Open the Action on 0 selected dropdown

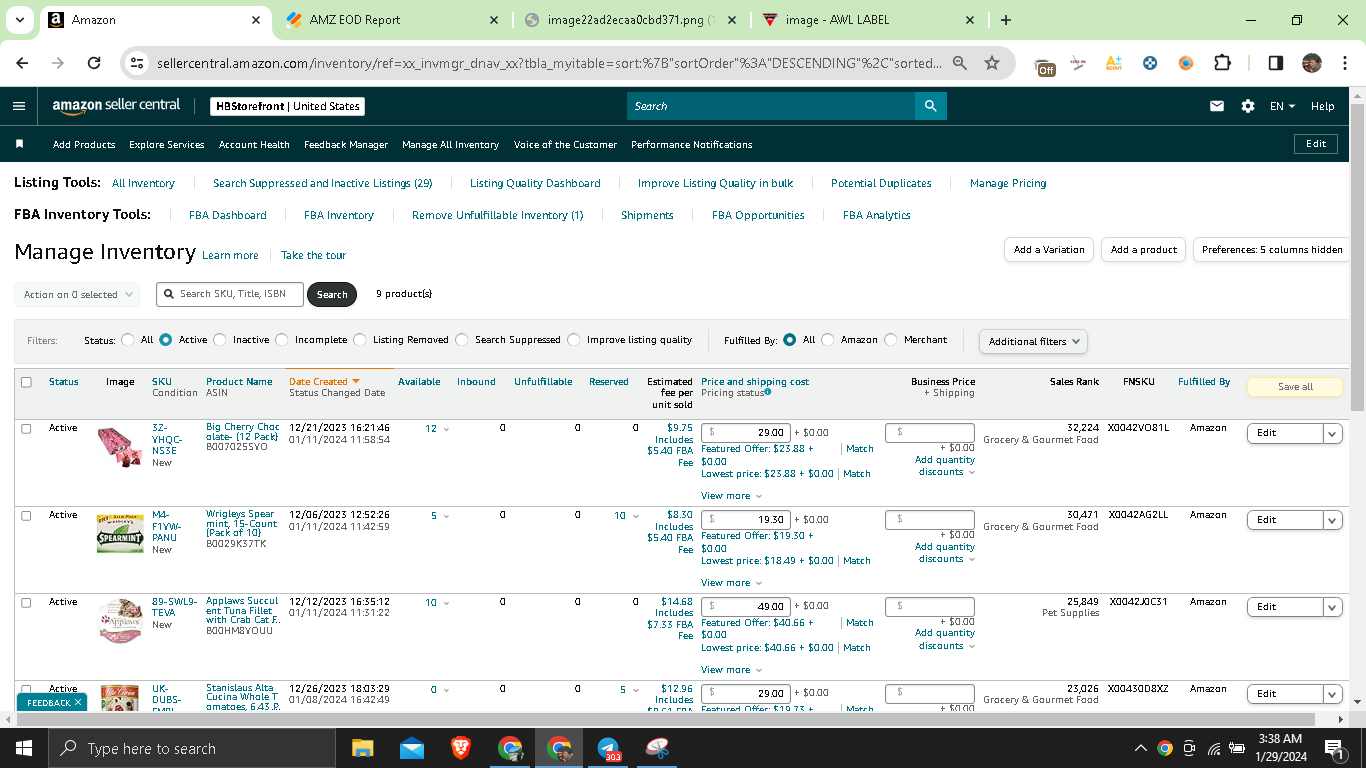[75, 295]
